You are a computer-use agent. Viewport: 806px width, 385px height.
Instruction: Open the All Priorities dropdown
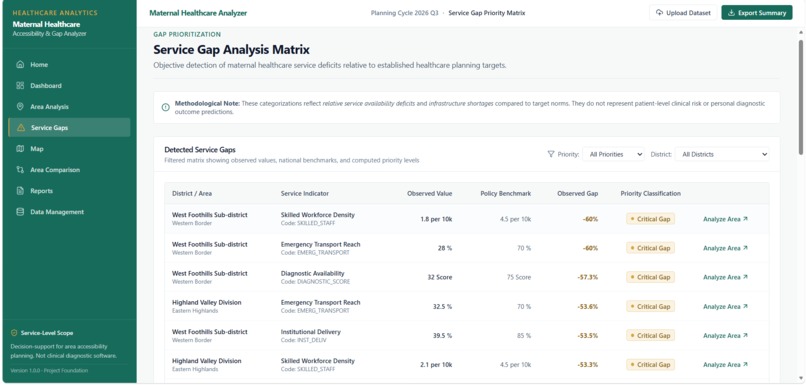(x=613, y=154)
